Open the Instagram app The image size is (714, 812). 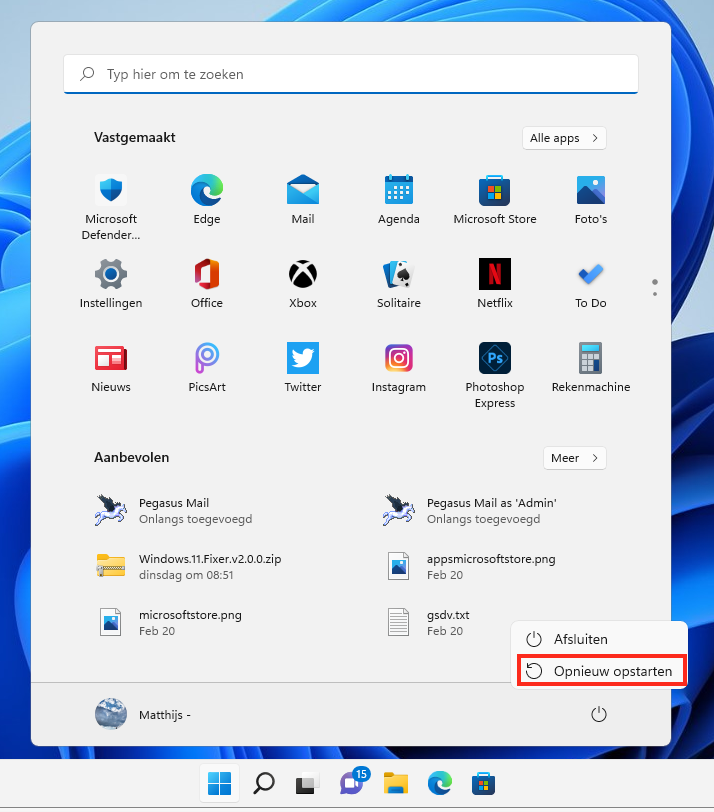399,366
